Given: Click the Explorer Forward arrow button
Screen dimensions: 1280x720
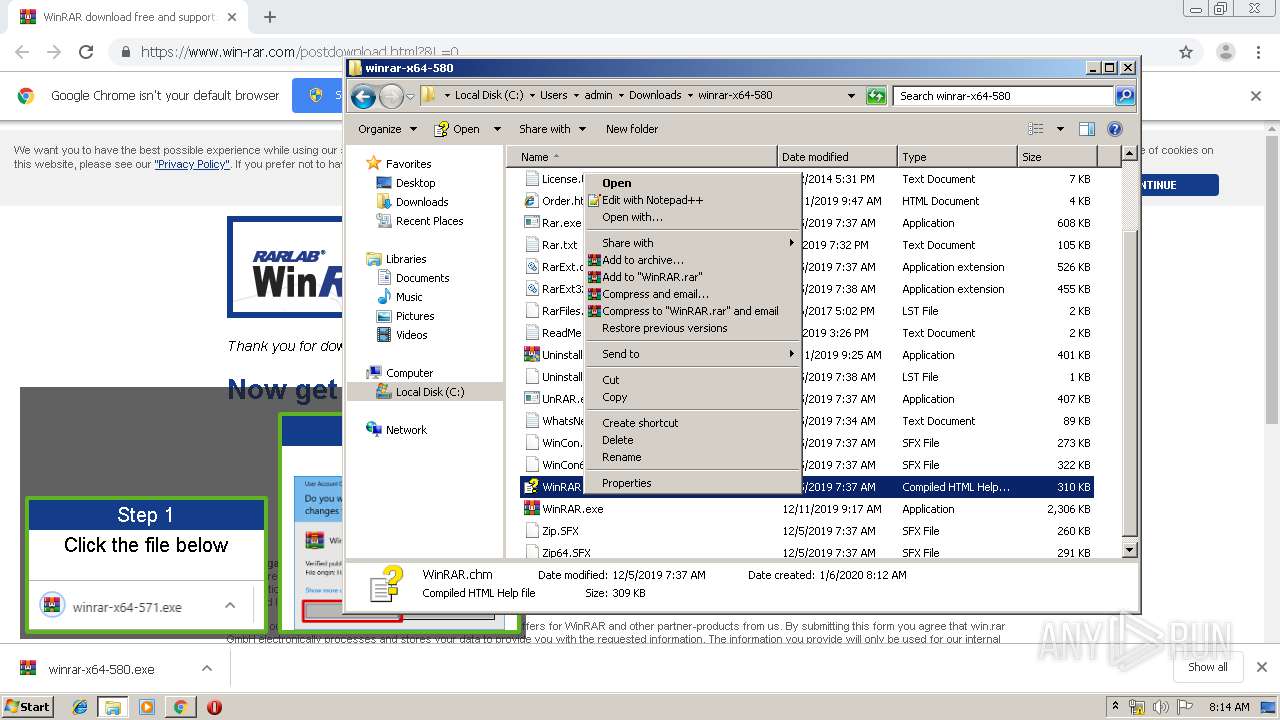Looking at the screenshot, I should pos(391,96).
